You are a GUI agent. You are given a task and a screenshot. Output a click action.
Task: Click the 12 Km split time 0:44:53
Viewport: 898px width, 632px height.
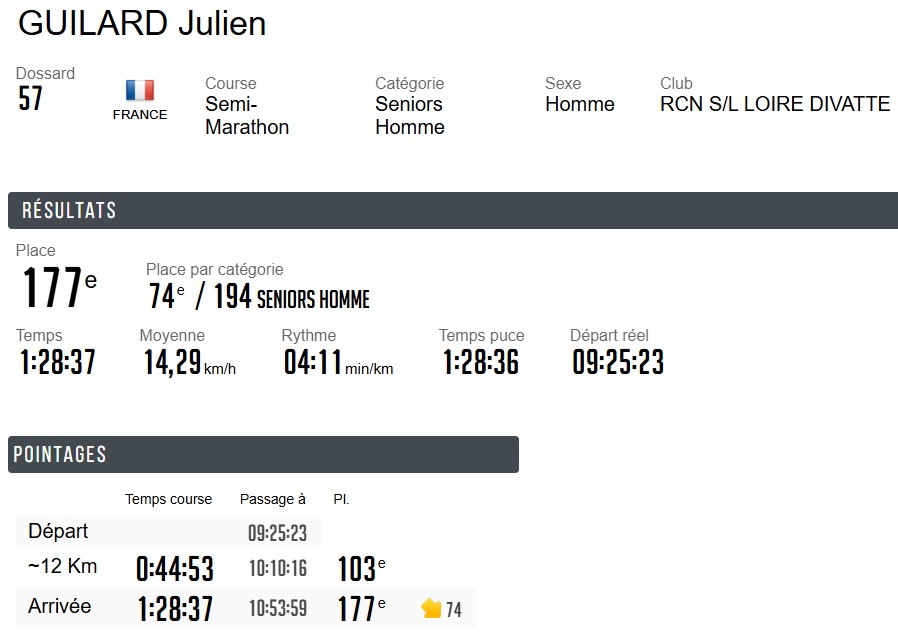(x=175, y=569)
